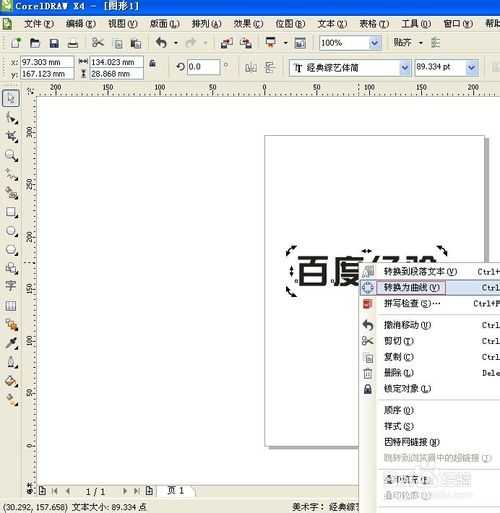Select the Table tool
500x513 pixels.
click(11, 305)
